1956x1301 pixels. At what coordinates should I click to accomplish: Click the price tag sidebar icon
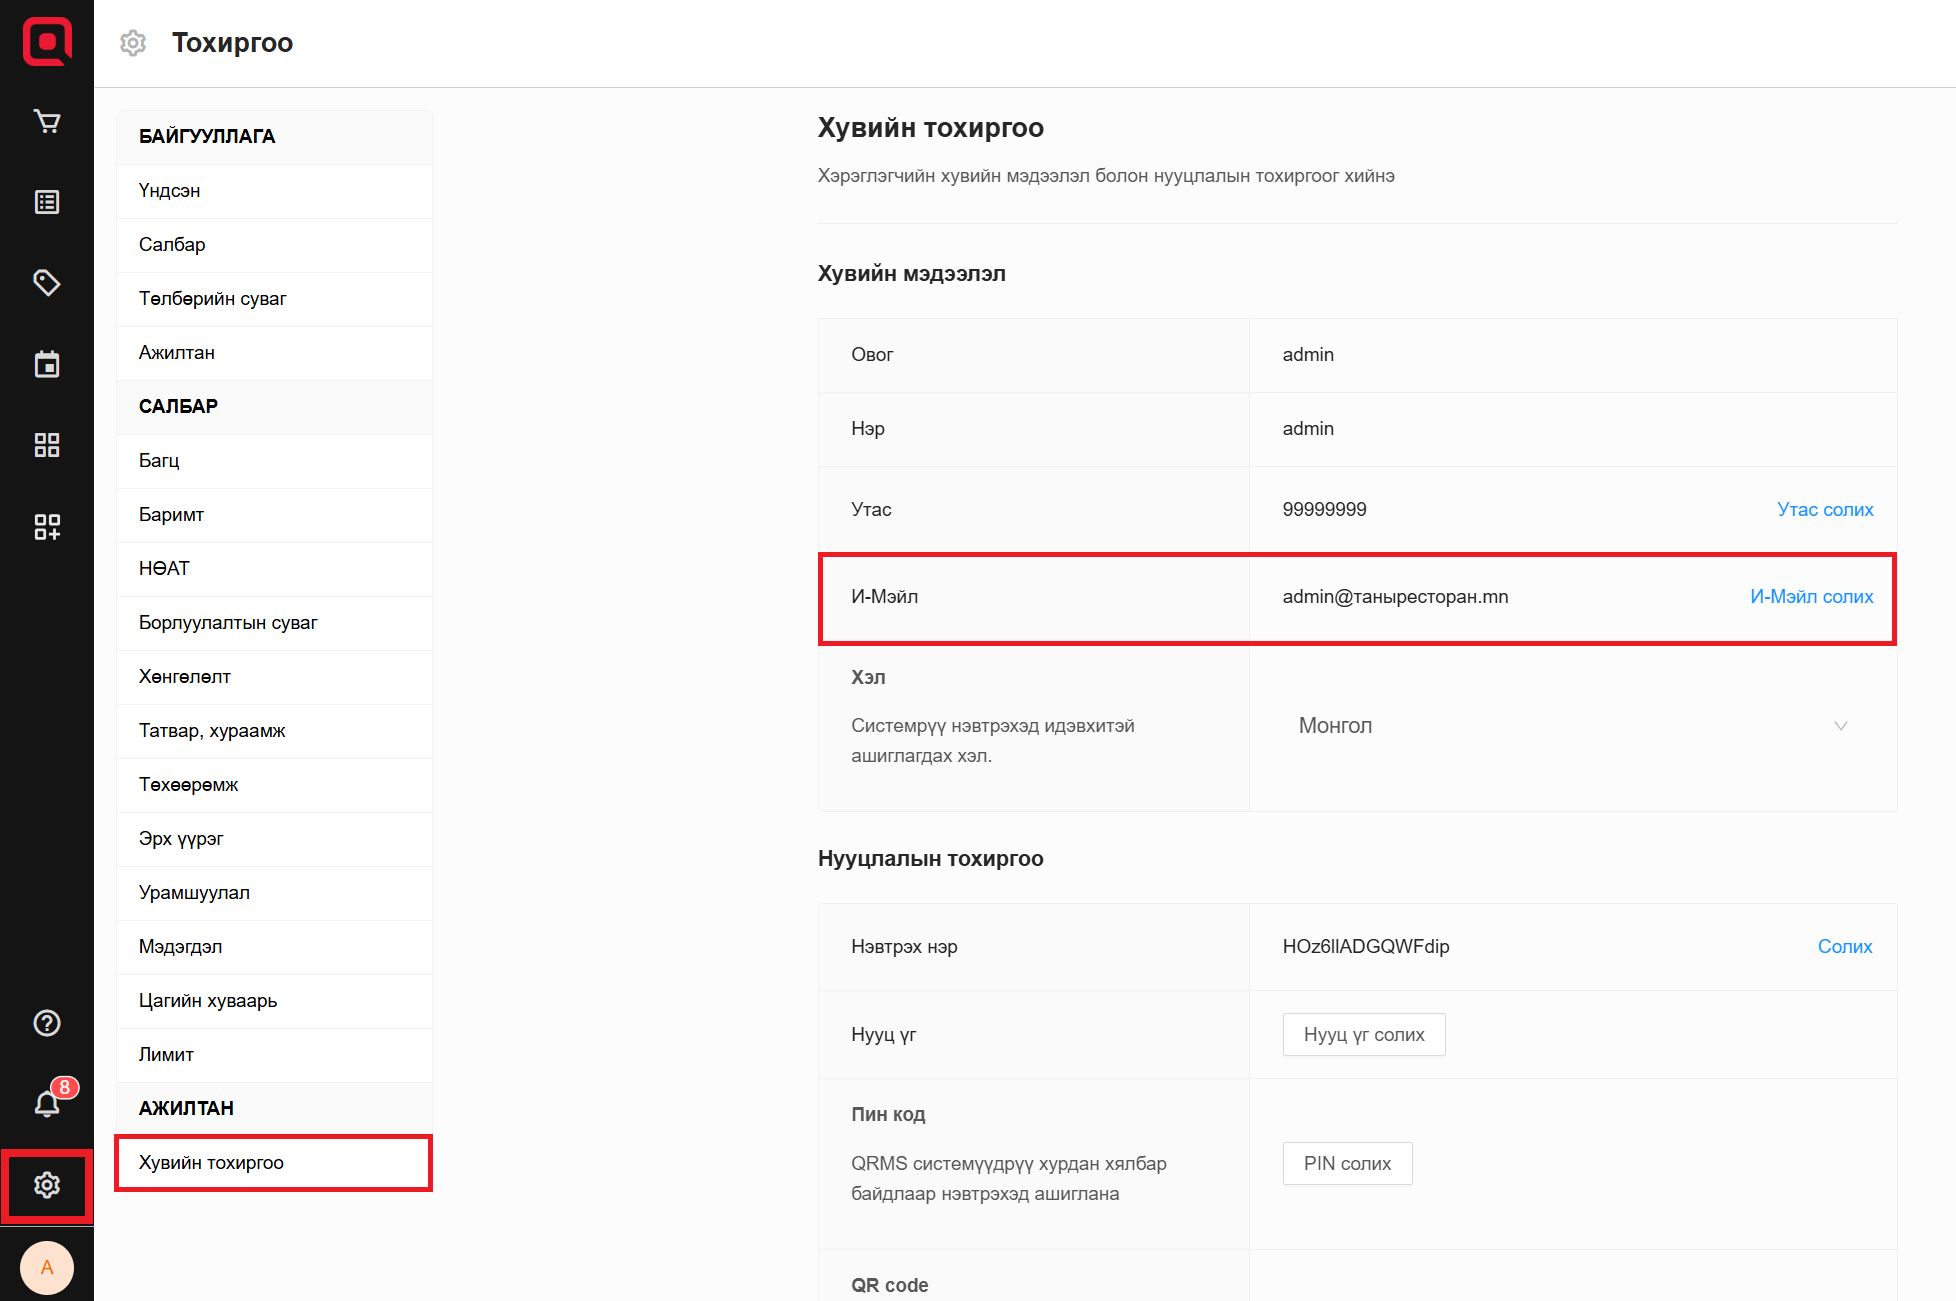click(47, 283)
